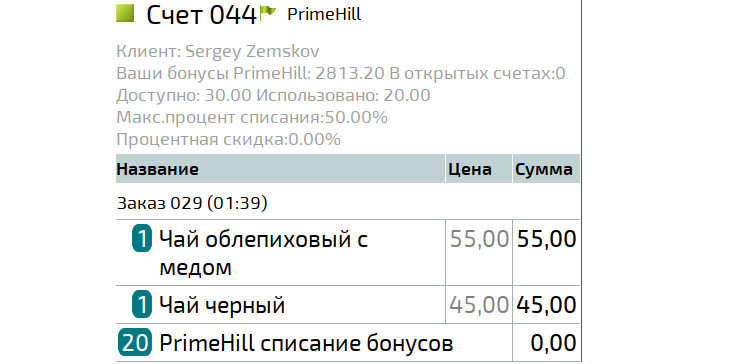This screenshot has width=739, height=364.
Task: Click quantity badge 1 for Чай облепиховый
Action: pos(142,239)
